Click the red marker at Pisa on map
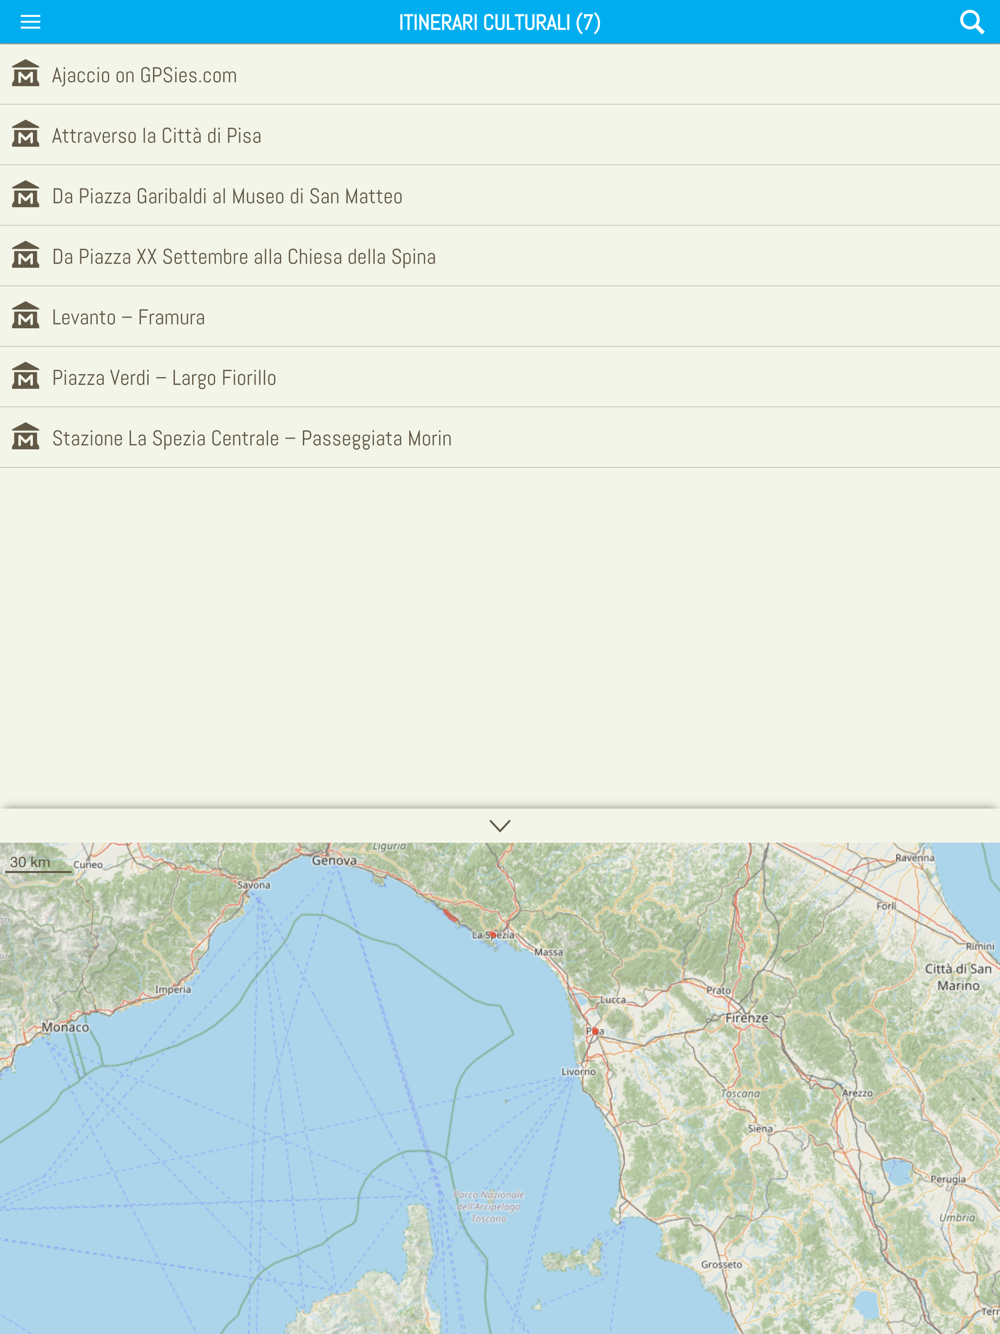Screen dimensions: 1000x1334 (x=595, y=1031)
